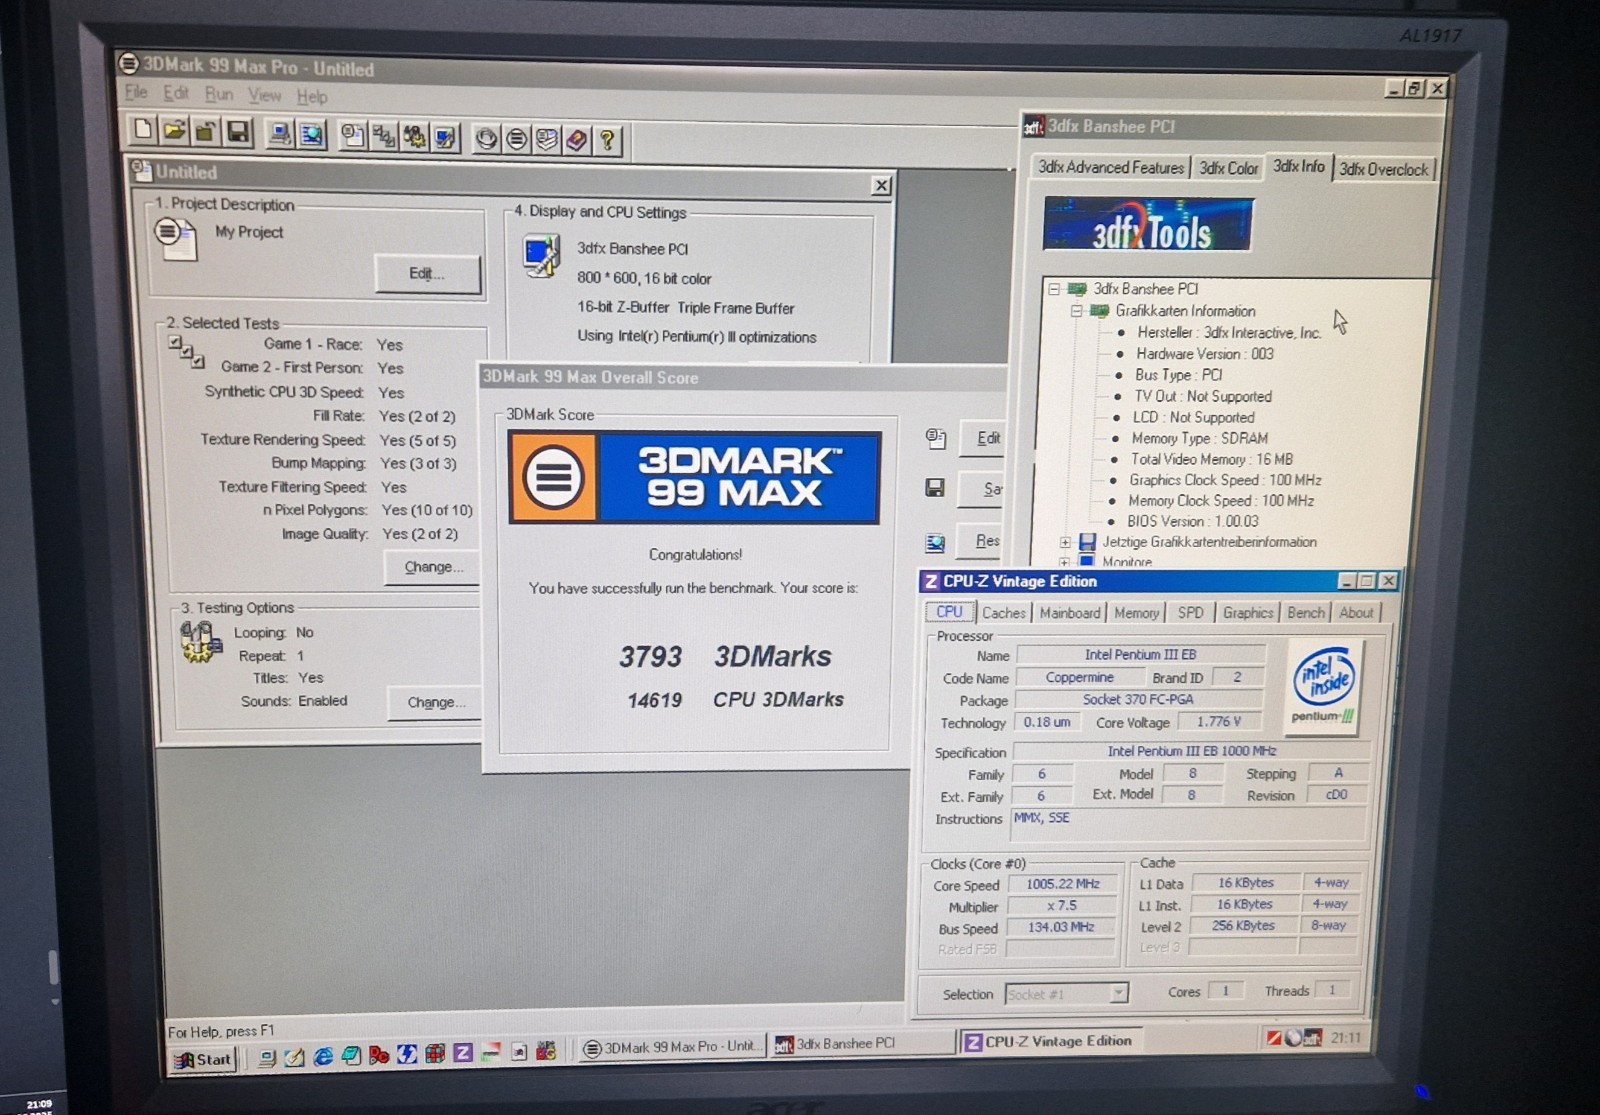Activate 3dfx Banshee PCI taskbar button
Viewport: 1600px width, 1115px height.
(863, 1043)
